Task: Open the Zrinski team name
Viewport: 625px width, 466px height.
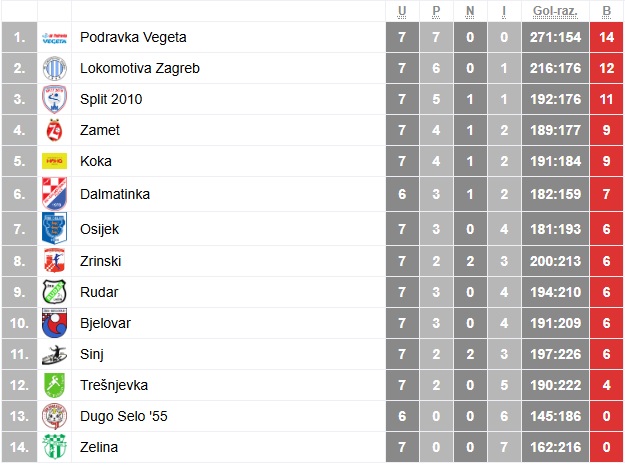Action: click(100, 261)
